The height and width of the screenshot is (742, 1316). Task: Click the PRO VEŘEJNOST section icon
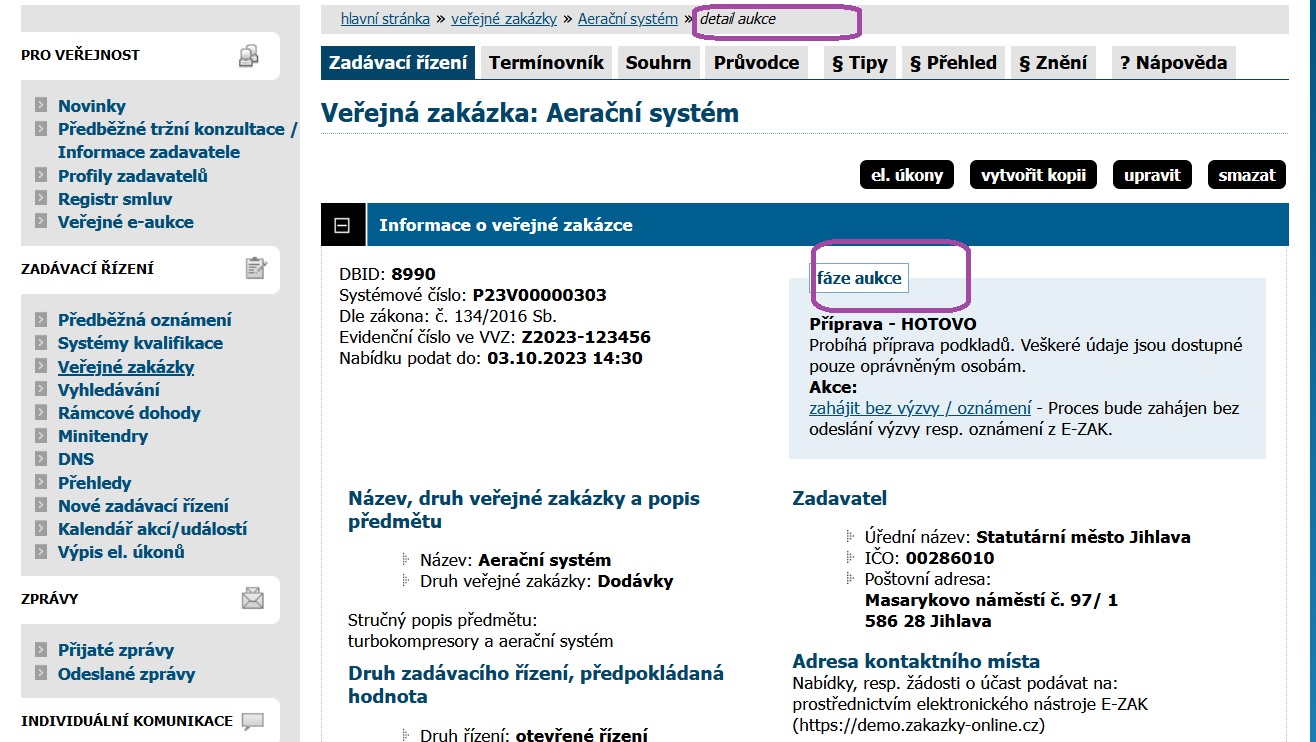(249, 56)
